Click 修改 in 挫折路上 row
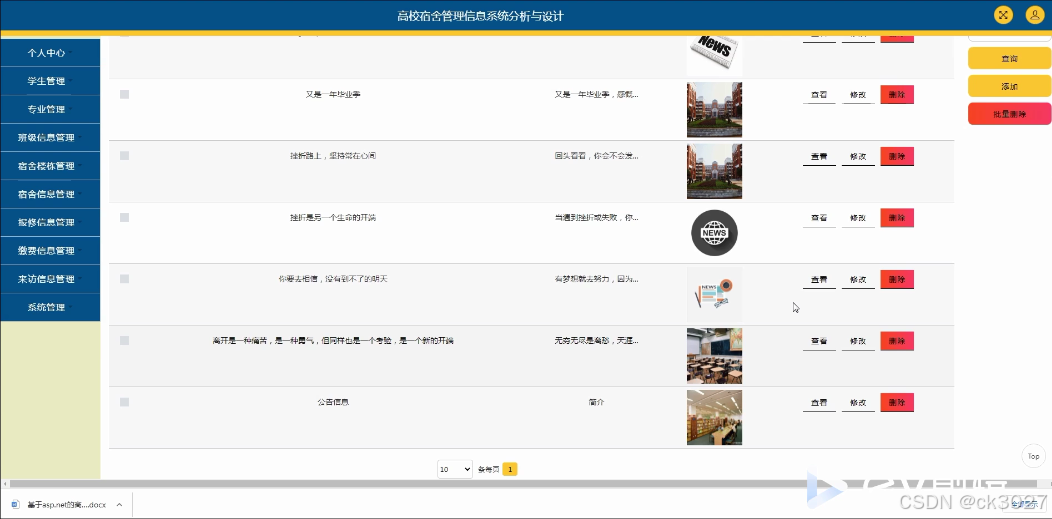 click(x=858, y=157)
